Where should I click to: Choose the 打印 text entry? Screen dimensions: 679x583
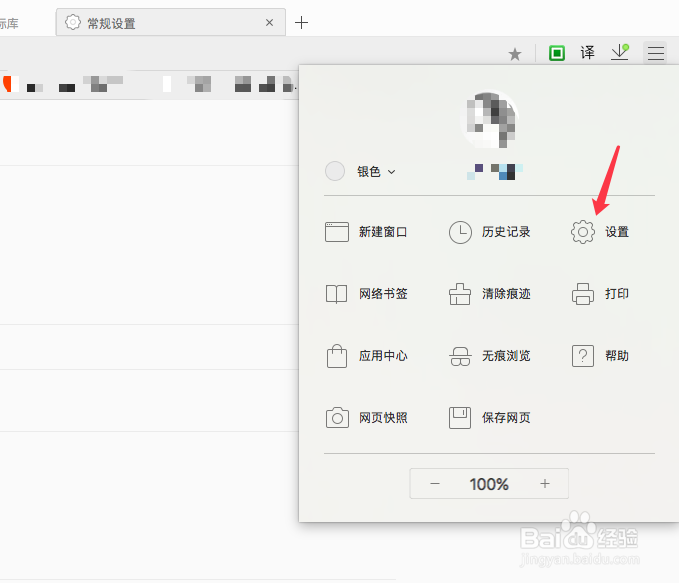coord(617,294)
